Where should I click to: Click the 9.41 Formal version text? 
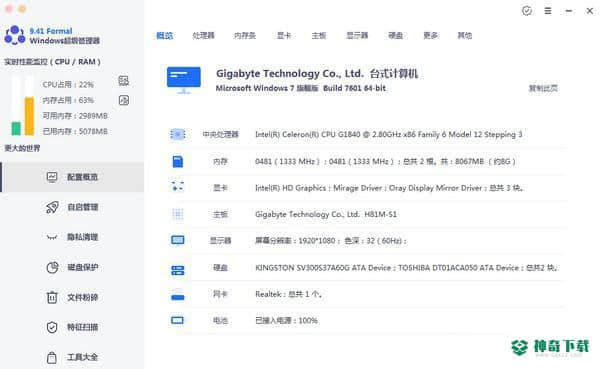pyautogui.click(x=51, y=31)
